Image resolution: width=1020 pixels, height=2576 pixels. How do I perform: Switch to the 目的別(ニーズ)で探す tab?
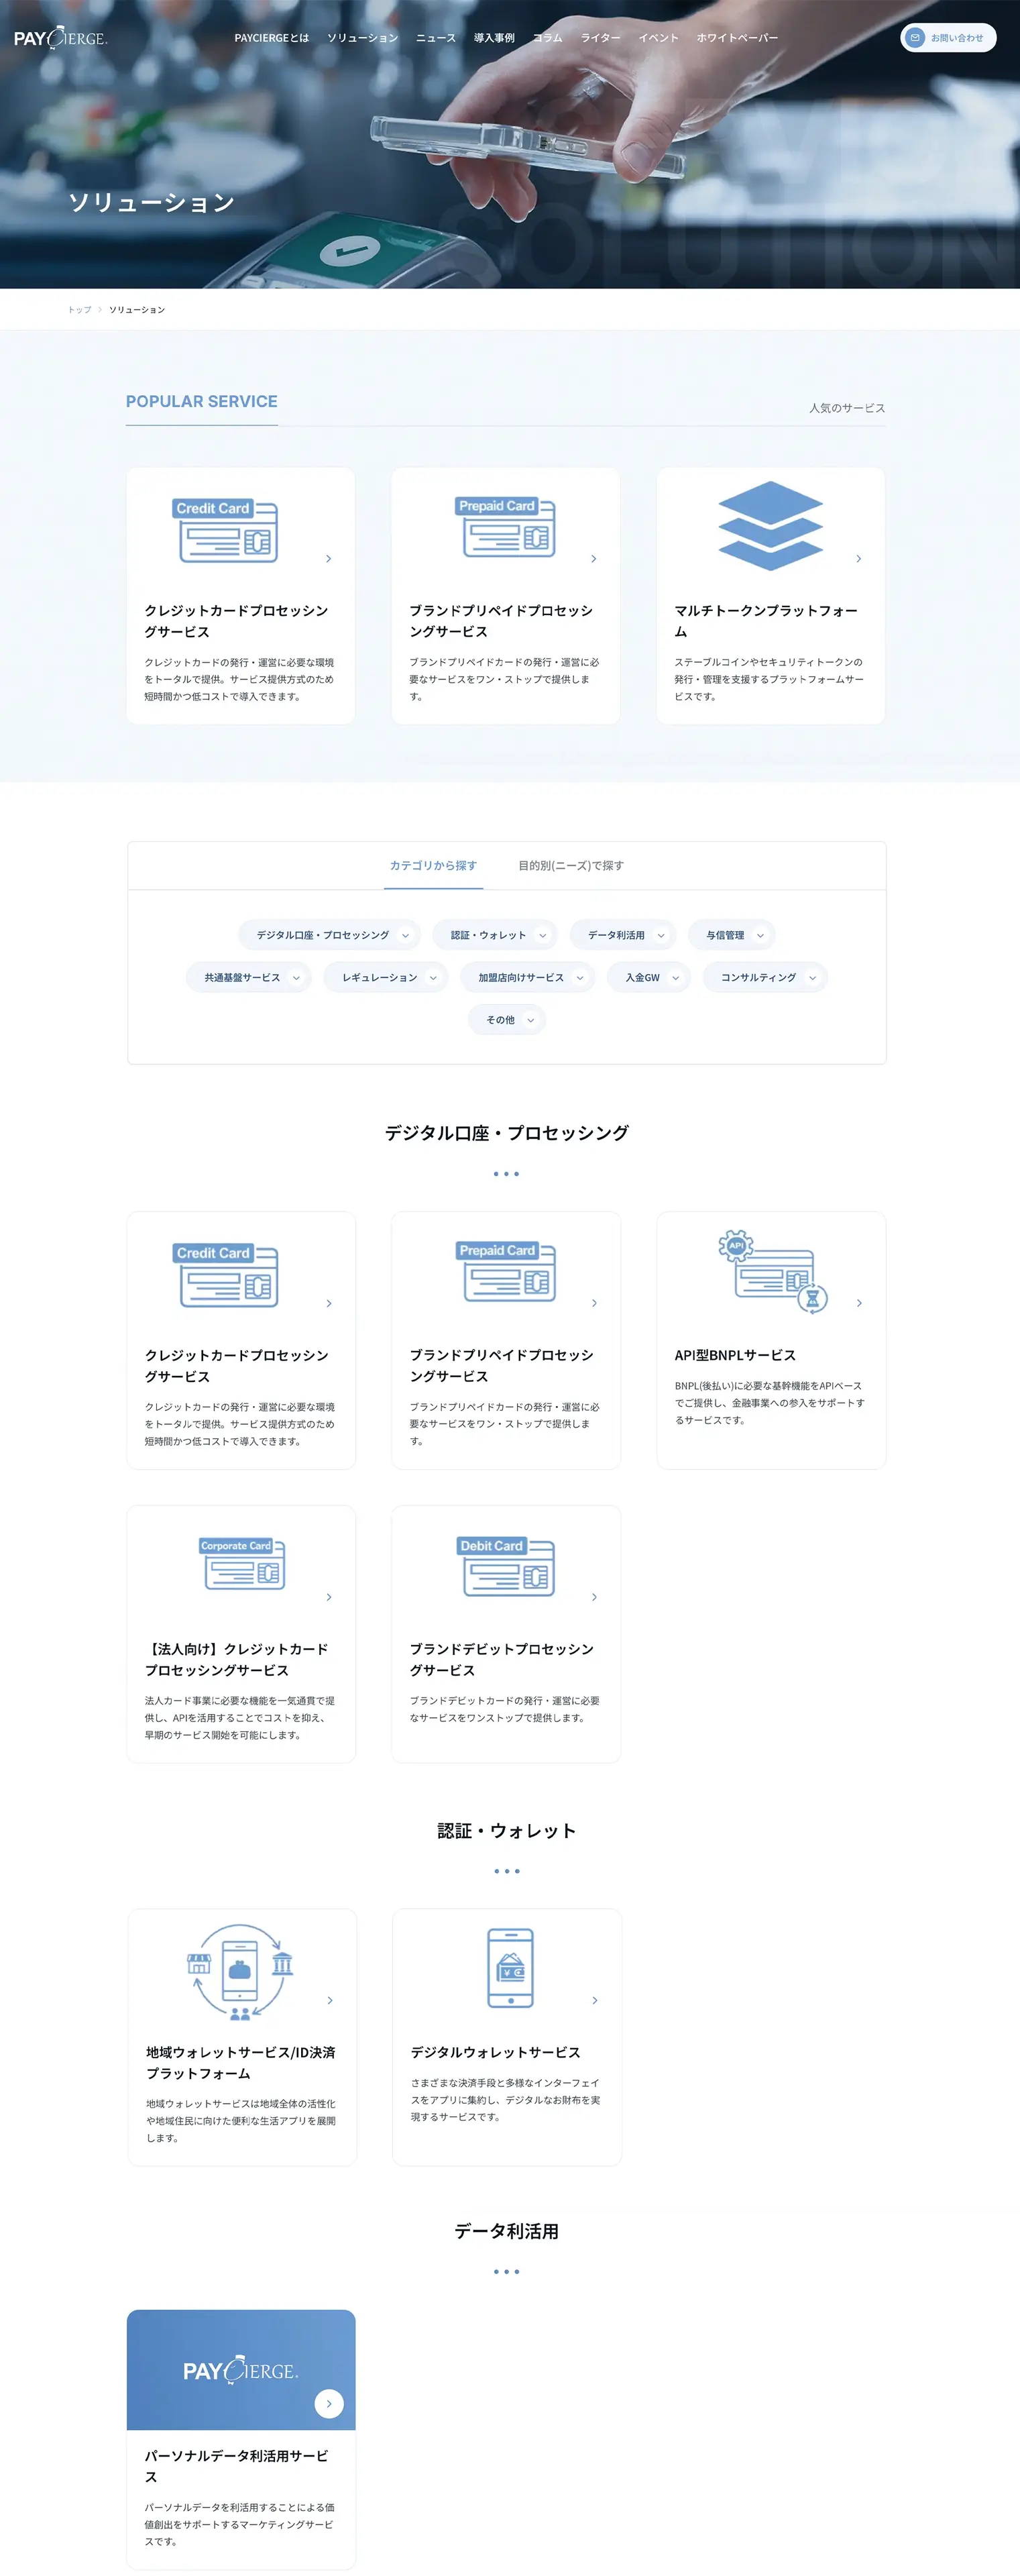(x=571, y=865)
